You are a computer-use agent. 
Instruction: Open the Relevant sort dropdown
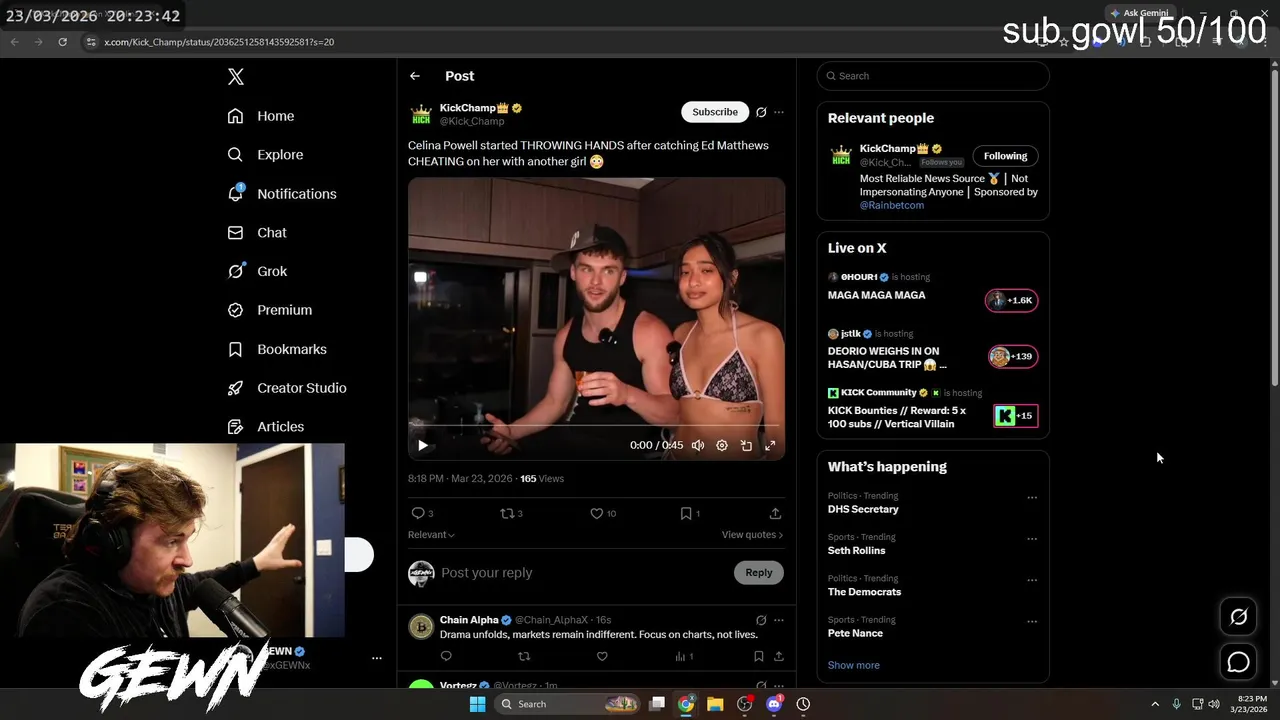pos(431,535)
